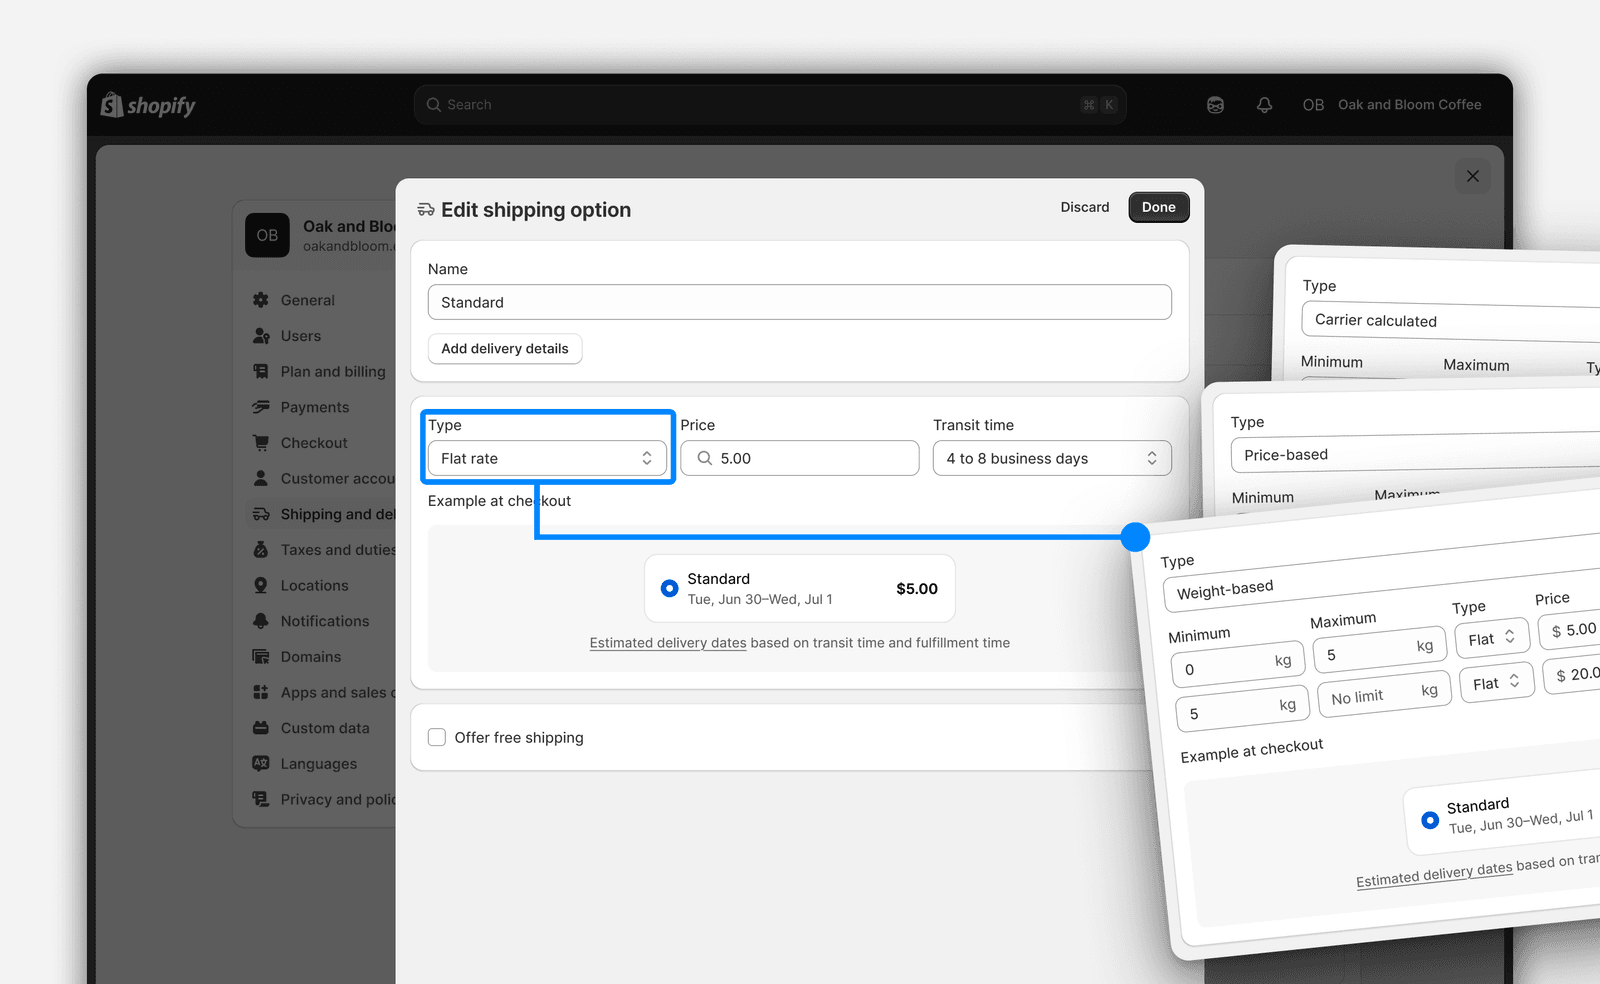Click the No limit maximum field
The height and width of the screenshot is (984, 1600).
tap(1385, 694)
